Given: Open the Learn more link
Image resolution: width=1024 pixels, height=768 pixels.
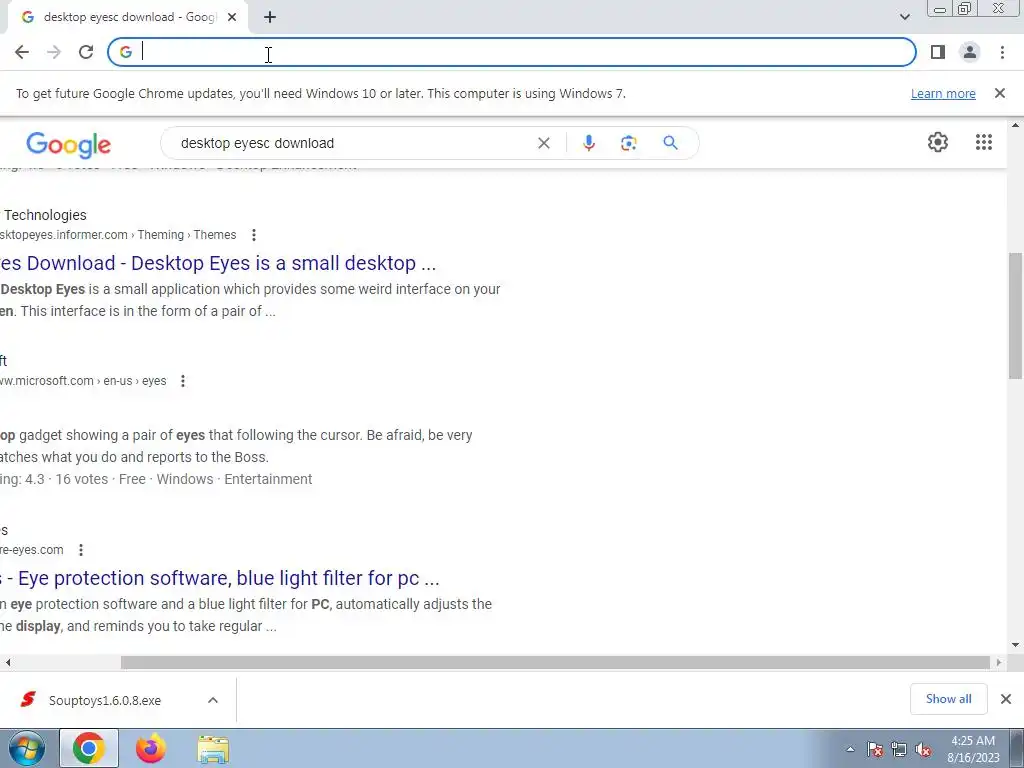Looking at the screenshot, I should [x=943, y=93].
